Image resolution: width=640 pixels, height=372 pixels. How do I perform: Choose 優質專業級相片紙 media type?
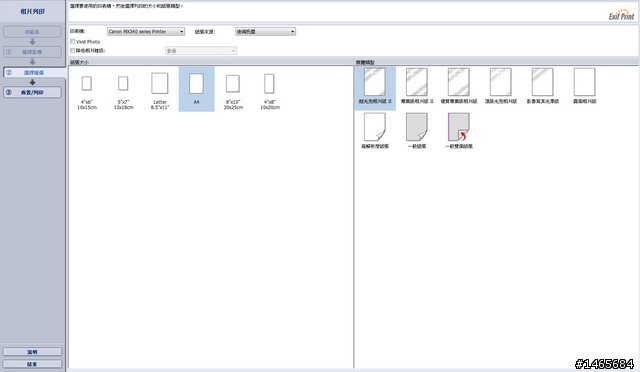[x=459, y=86]
